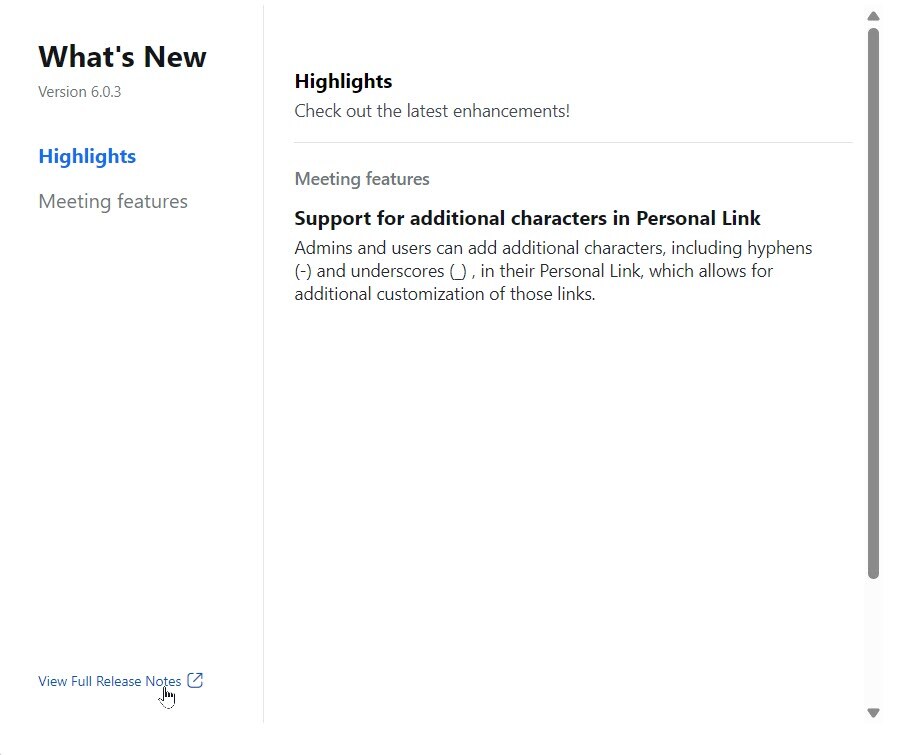Screen dimensions: 905x755
Task: Click the scrollbar up arrow
Action: pyautogui.click(x=873, y=16)
